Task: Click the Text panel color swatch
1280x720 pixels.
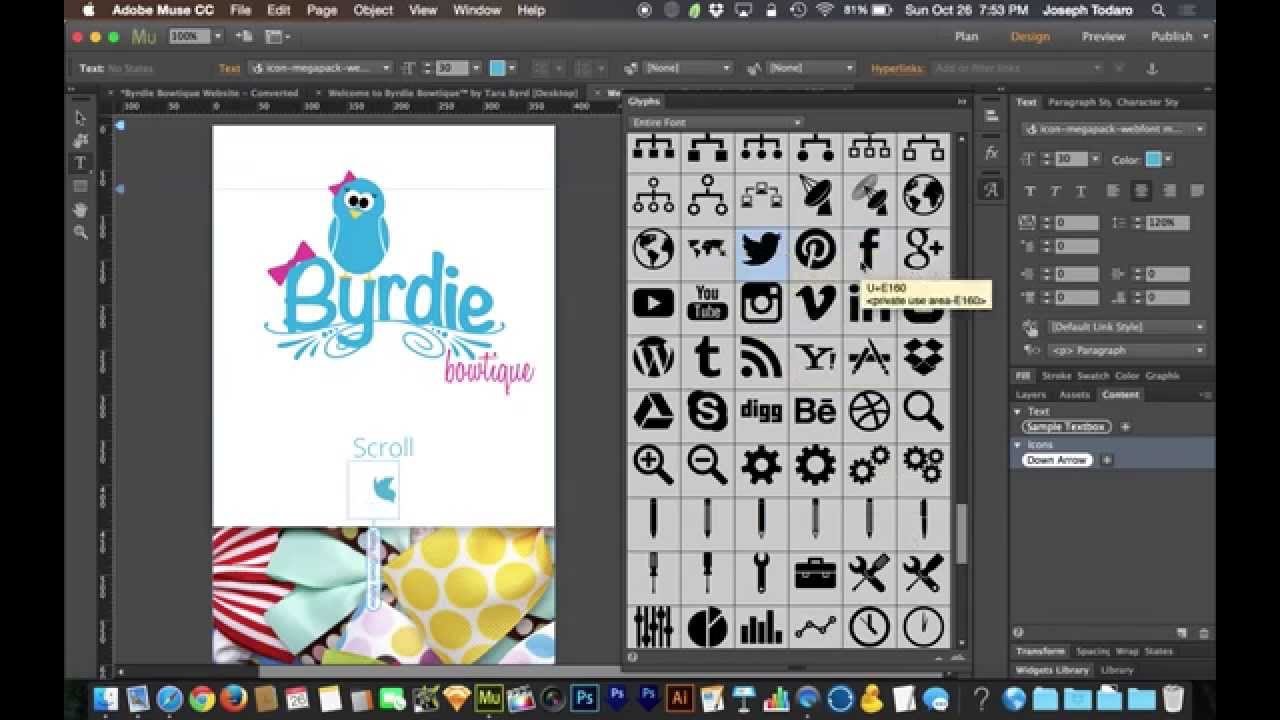Action: (1153, 160)
